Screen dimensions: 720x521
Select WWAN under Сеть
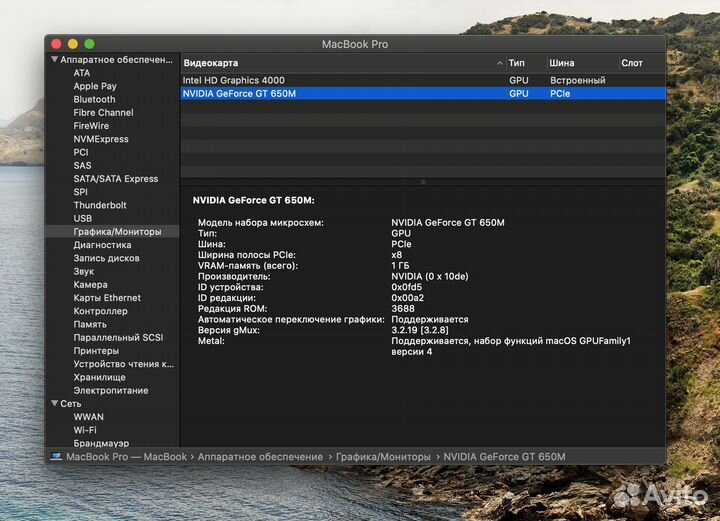[x=88, y=417]
